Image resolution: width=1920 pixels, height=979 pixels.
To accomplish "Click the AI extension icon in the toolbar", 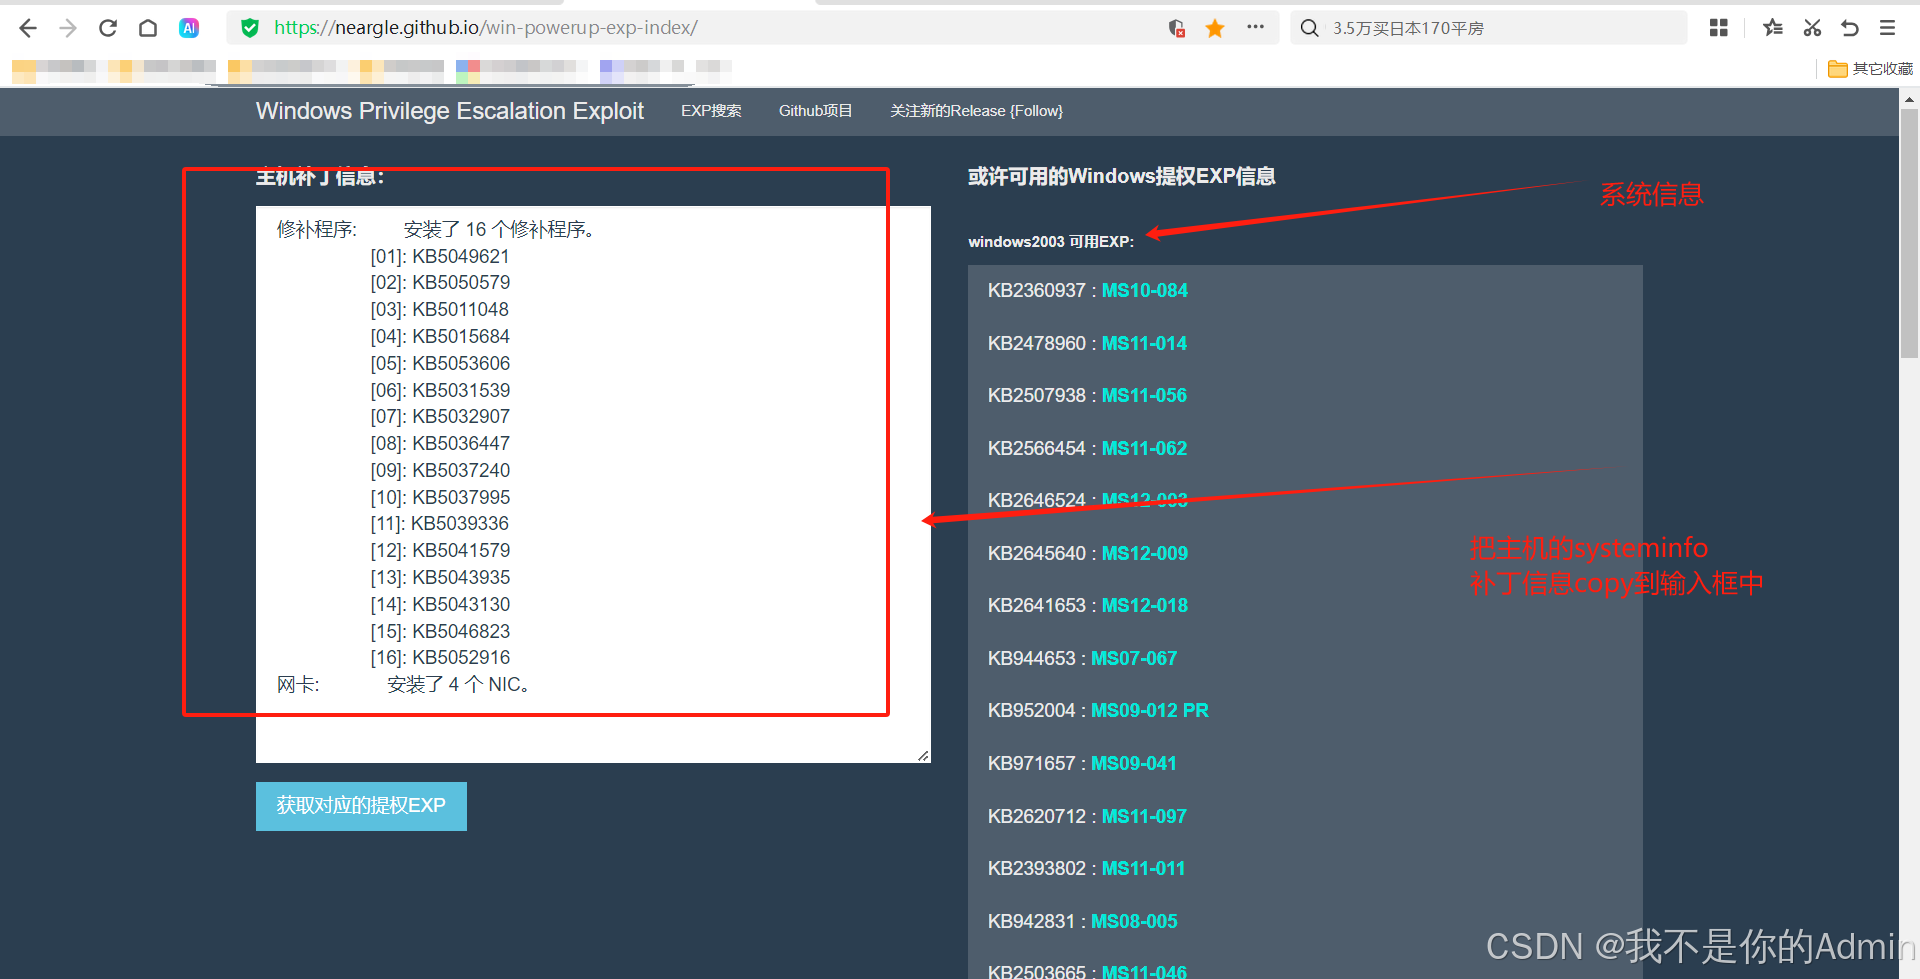I will tap(189, 27).
